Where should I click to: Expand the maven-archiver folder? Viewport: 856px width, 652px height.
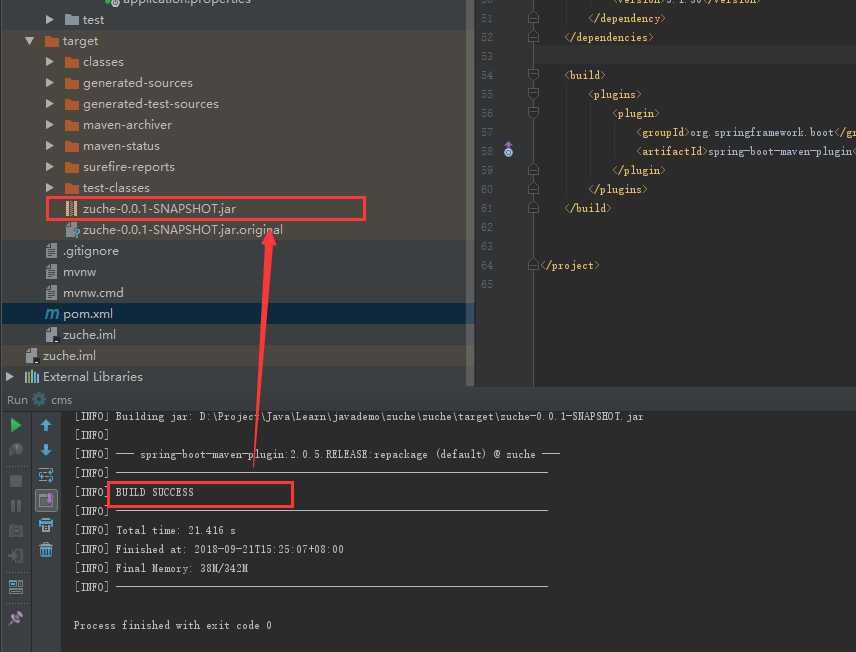(x=50, y=125)
